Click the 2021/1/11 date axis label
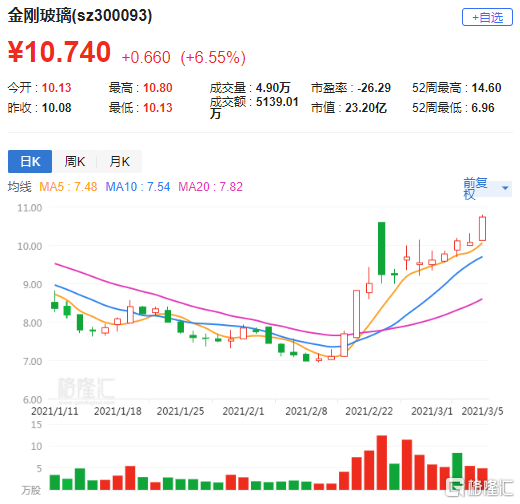520x504 pixels. pyautogui.click(x=55, y=411)
